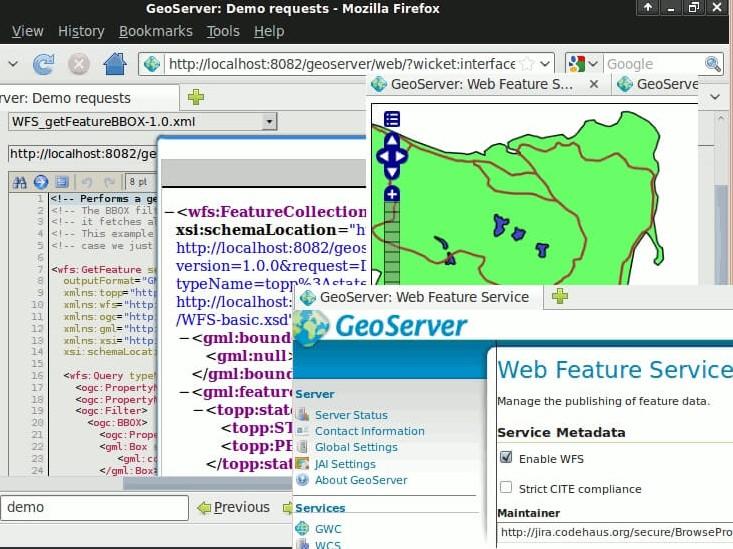
Task: Open the Server Status link
Action: (x=351, y=415)
